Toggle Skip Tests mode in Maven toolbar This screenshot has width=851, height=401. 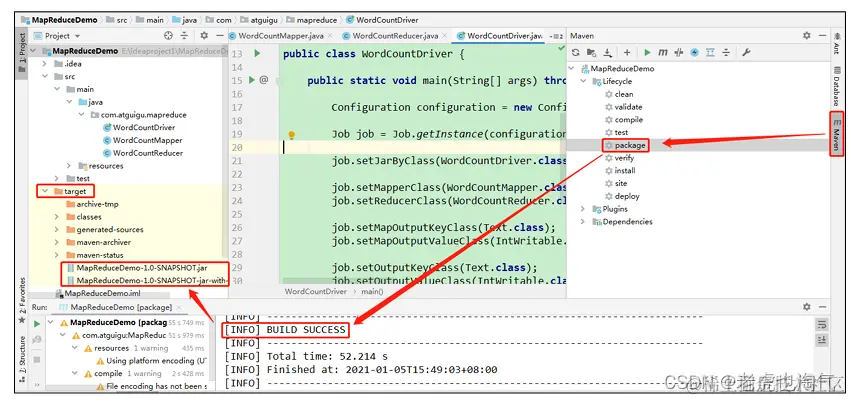(678, 53)
